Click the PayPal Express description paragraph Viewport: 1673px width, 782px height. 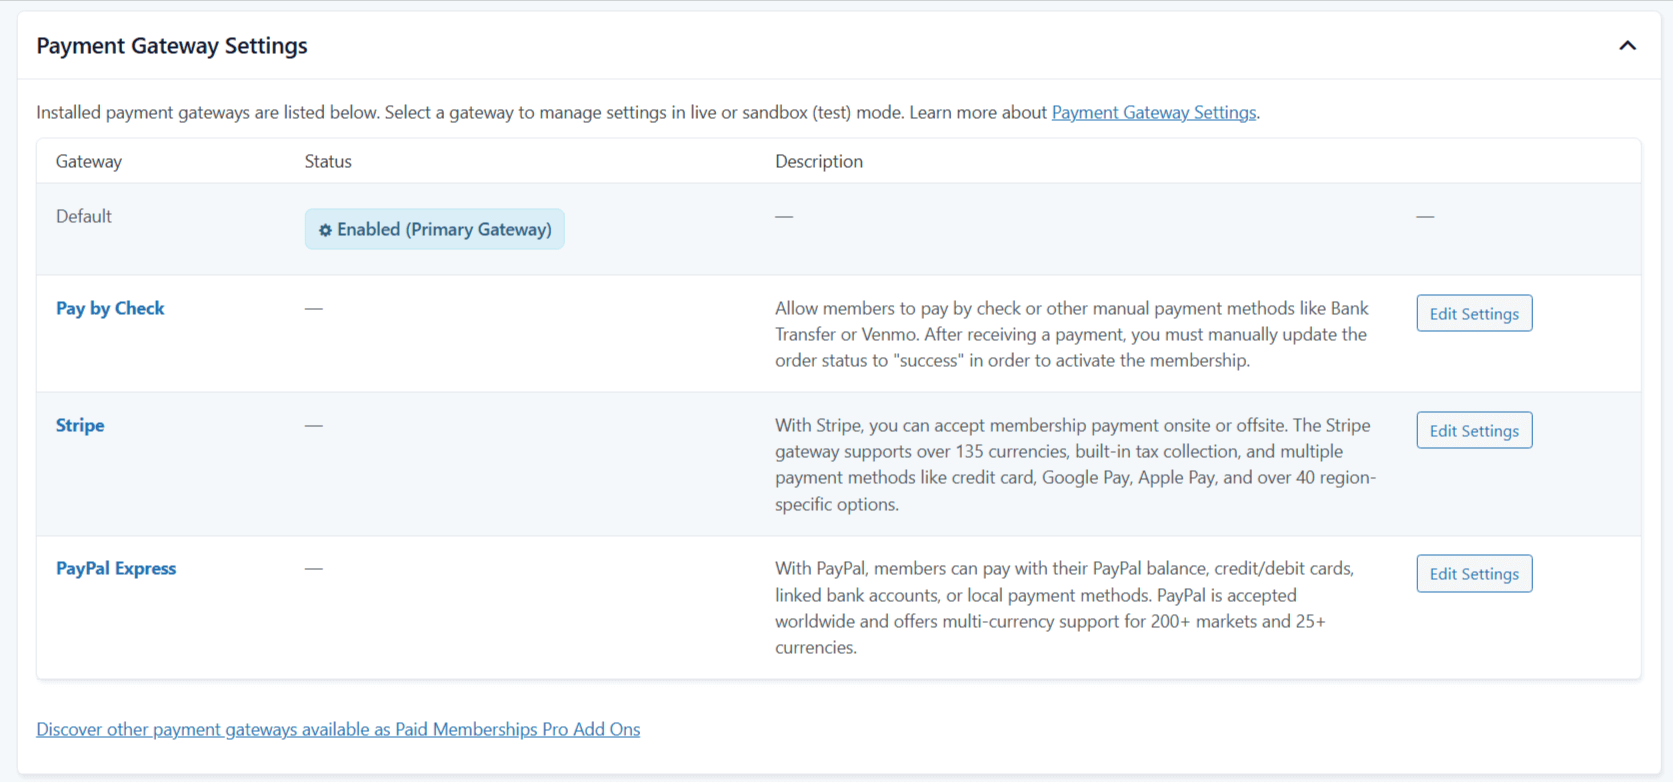pos(1065,607)
